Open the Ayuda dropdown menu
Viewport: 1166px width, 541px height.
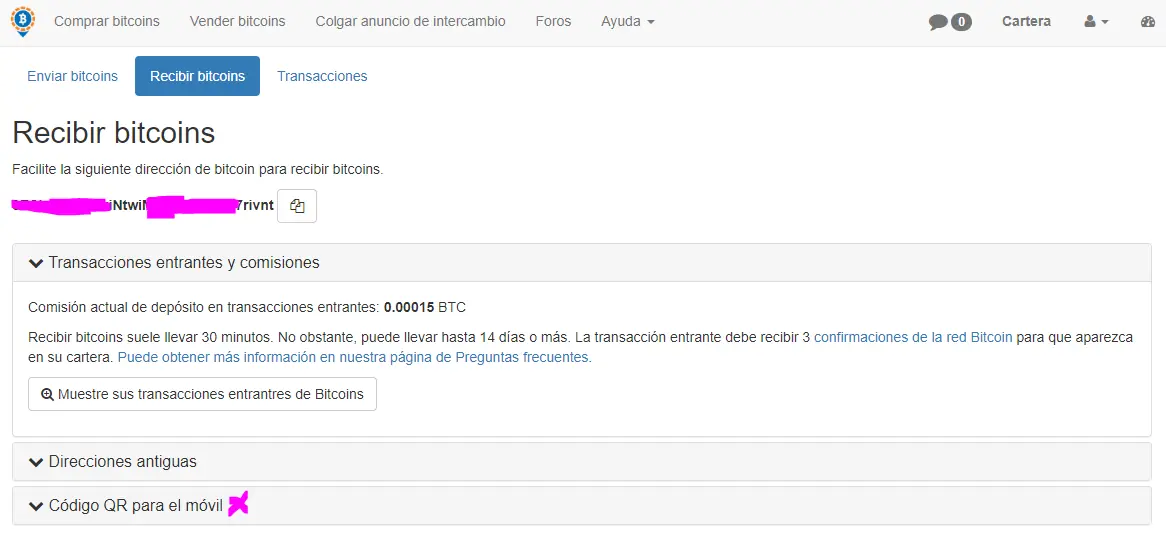628,22
